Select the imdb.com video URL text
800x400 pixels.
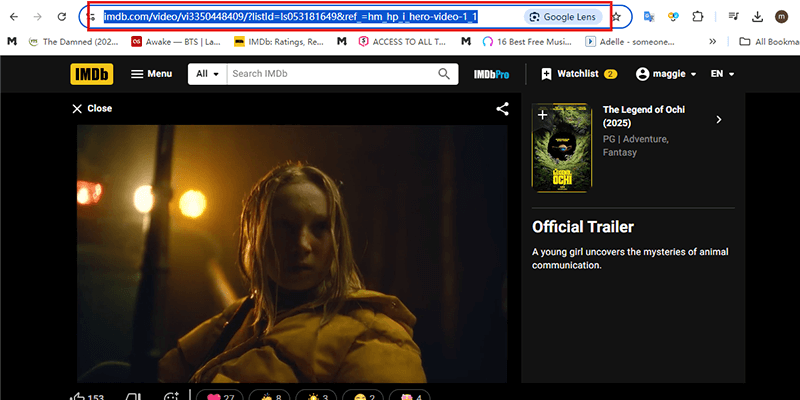point(290,17)
